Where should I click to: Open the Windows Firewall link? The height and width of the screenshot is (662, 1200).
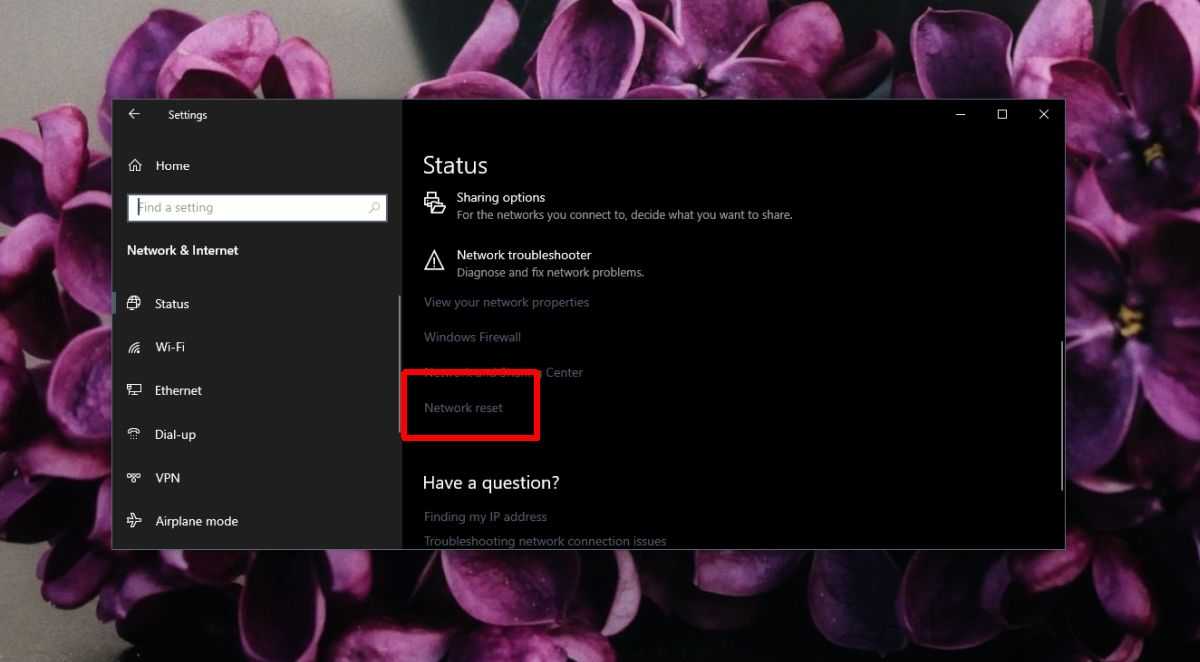(472, 337)
